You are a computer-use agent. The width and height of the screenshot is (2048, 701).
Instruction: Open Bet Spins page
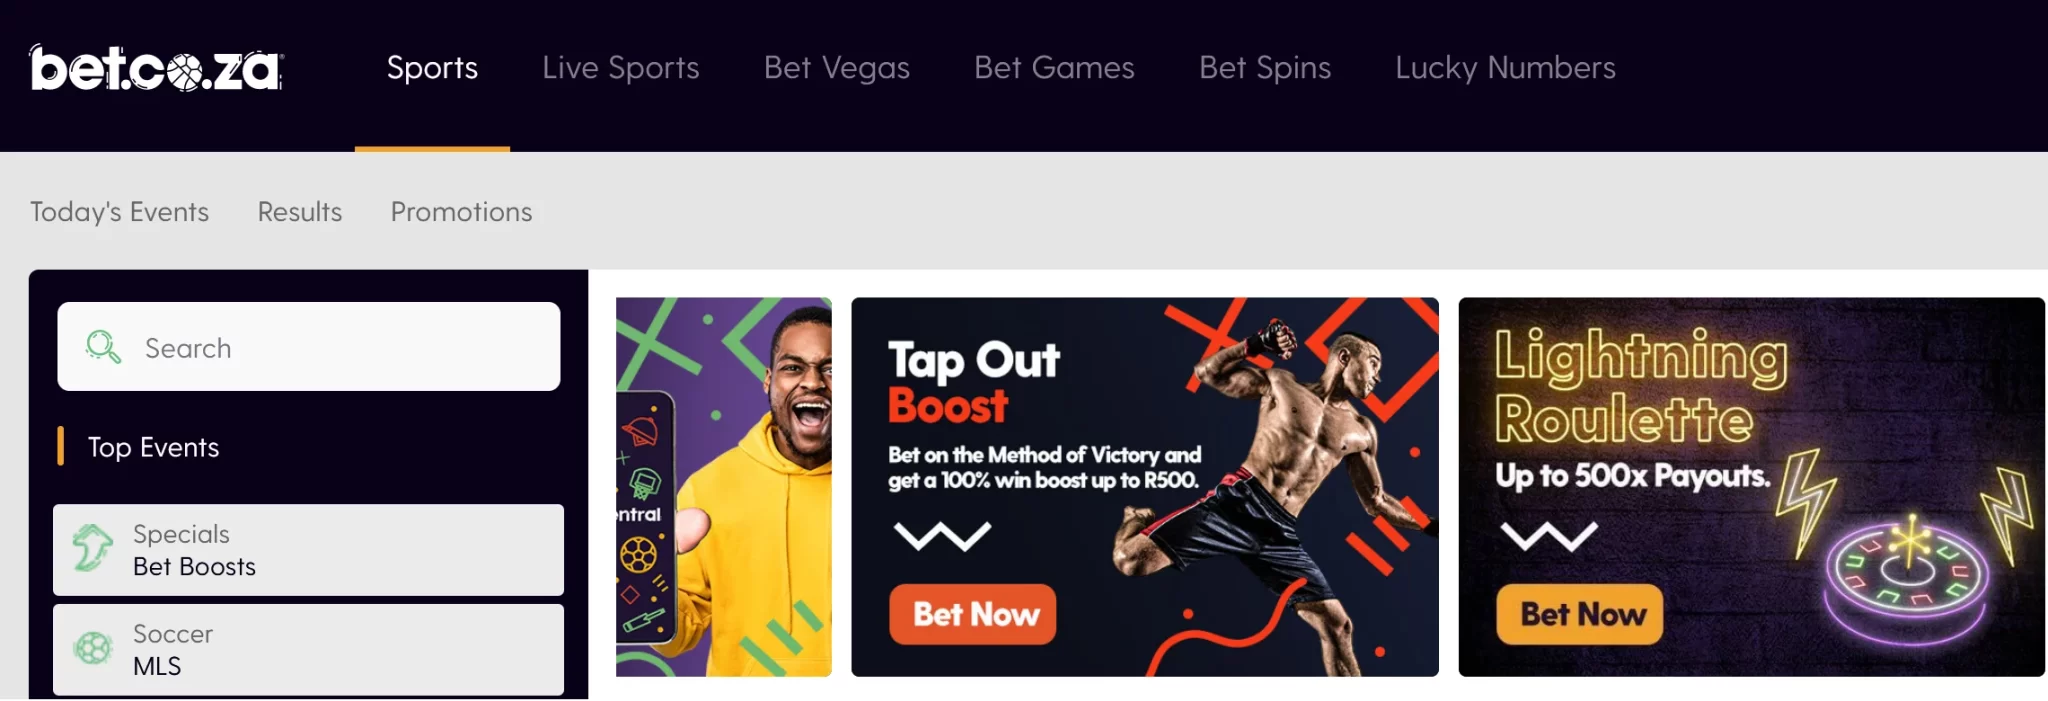1265,68
